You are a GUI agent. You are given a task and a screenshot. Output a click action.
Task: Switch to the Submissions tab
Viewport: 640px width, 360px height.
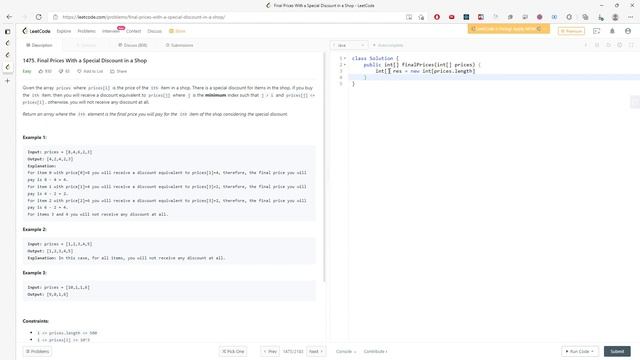click(179, 45)
